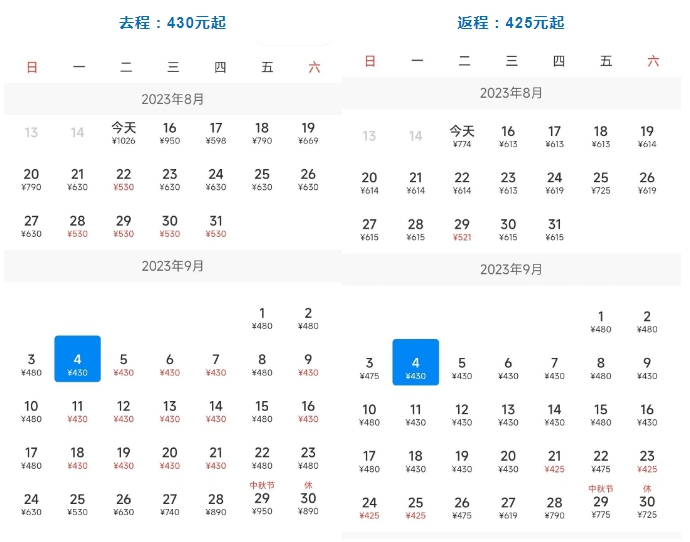This screenshot has height=542, width=690.
Task: Choose September 1 at ¥480 for departure
Action: pyautogui.click(x=262, y=318)
